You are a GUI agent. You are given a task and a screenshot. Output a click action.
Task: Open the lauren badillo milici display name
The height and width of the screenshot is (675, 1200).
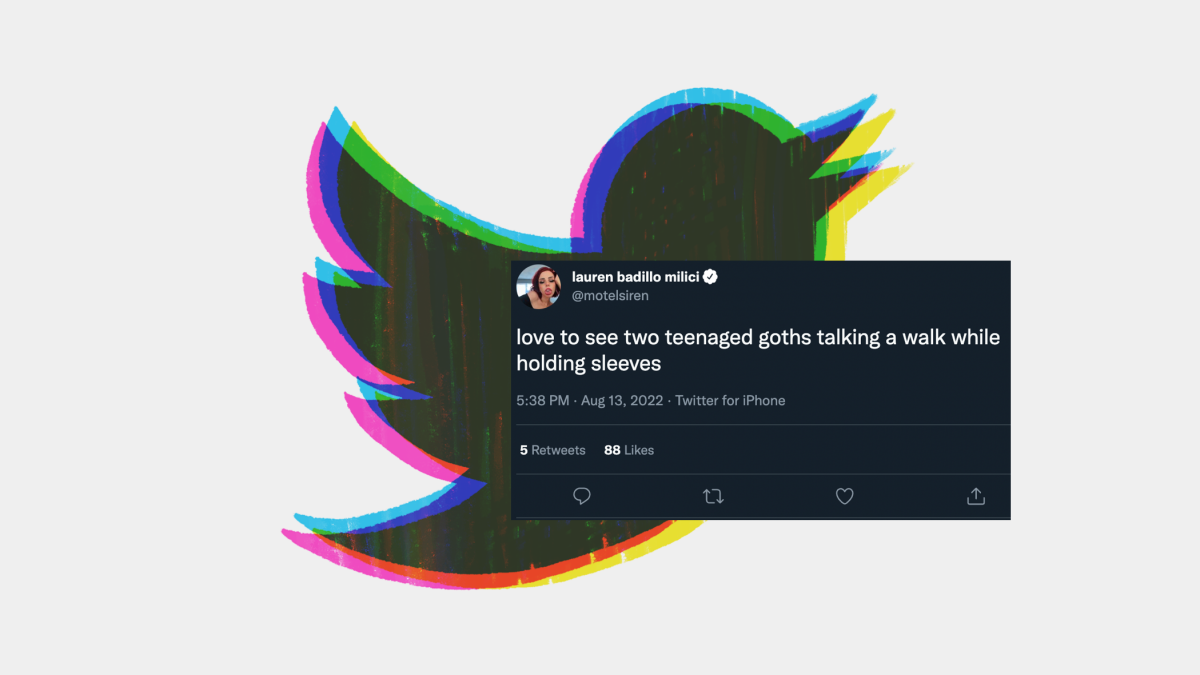[x=635, y=277]
